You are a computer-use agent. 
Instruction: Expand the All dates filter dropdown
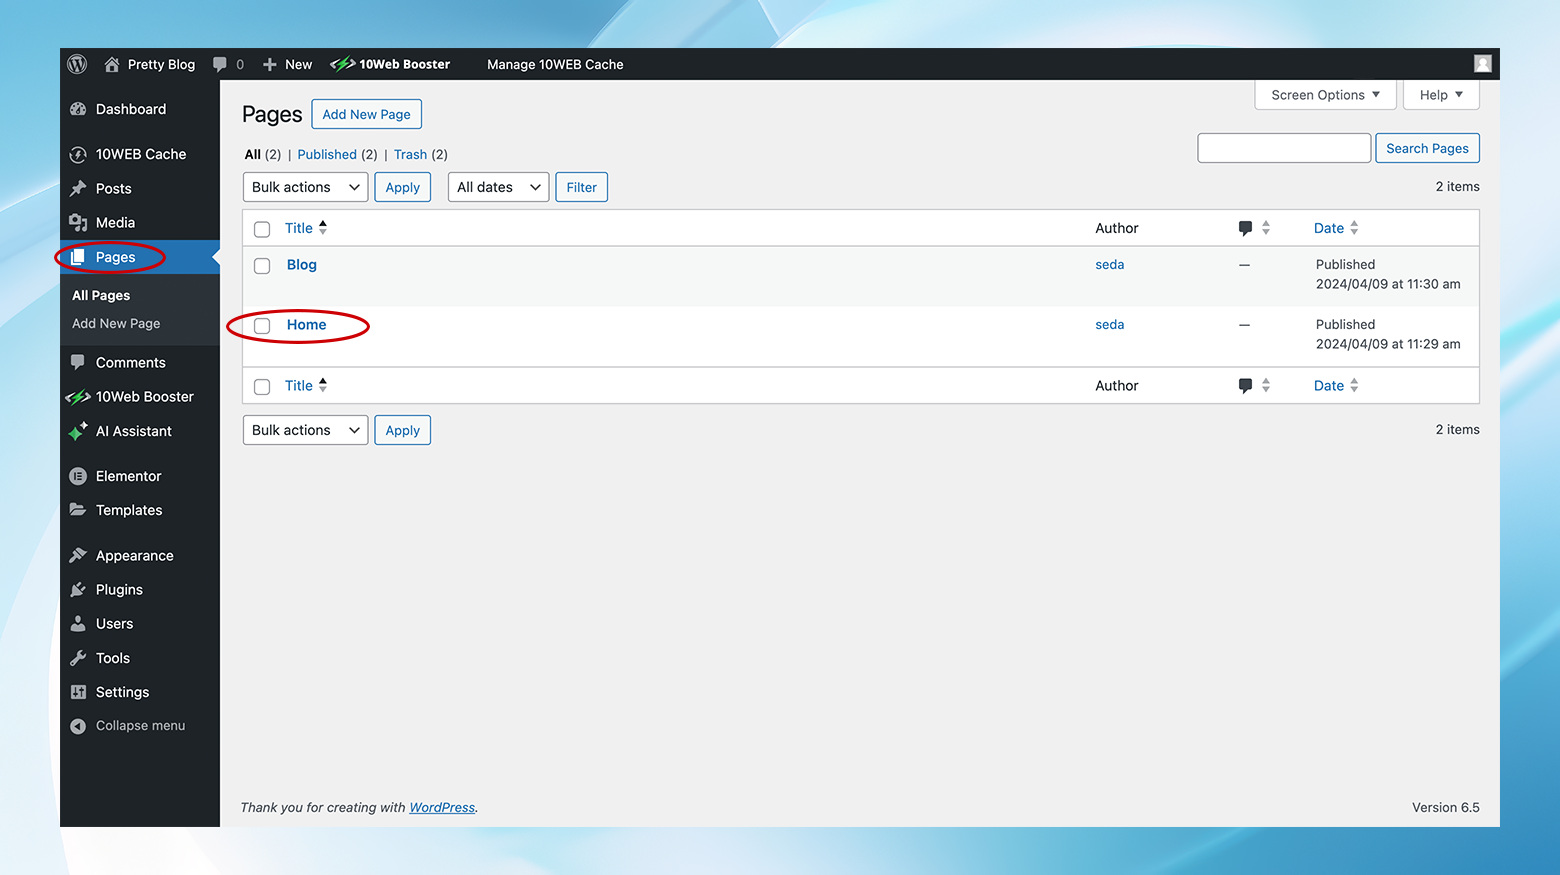pos(497,186)
